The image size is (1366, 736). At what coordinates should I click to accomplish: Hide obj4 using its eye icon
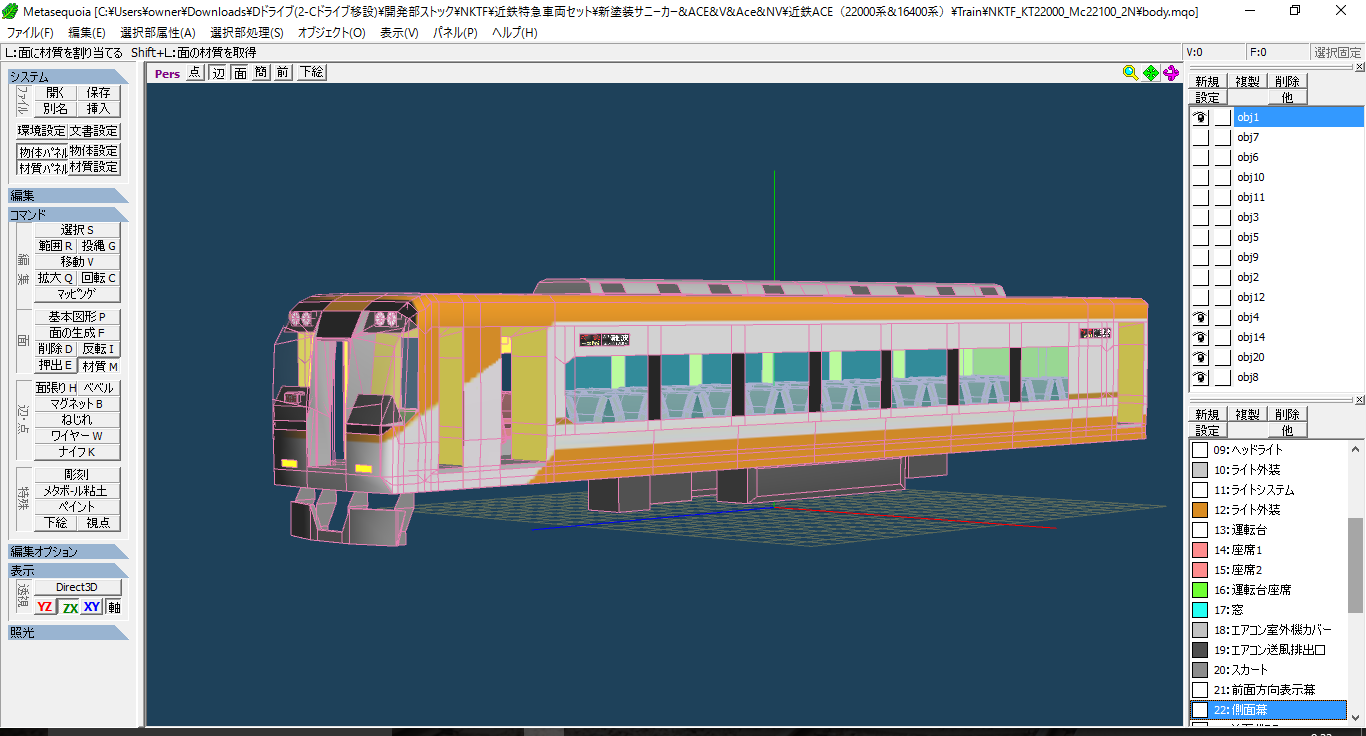click(x=1200, y=317)
